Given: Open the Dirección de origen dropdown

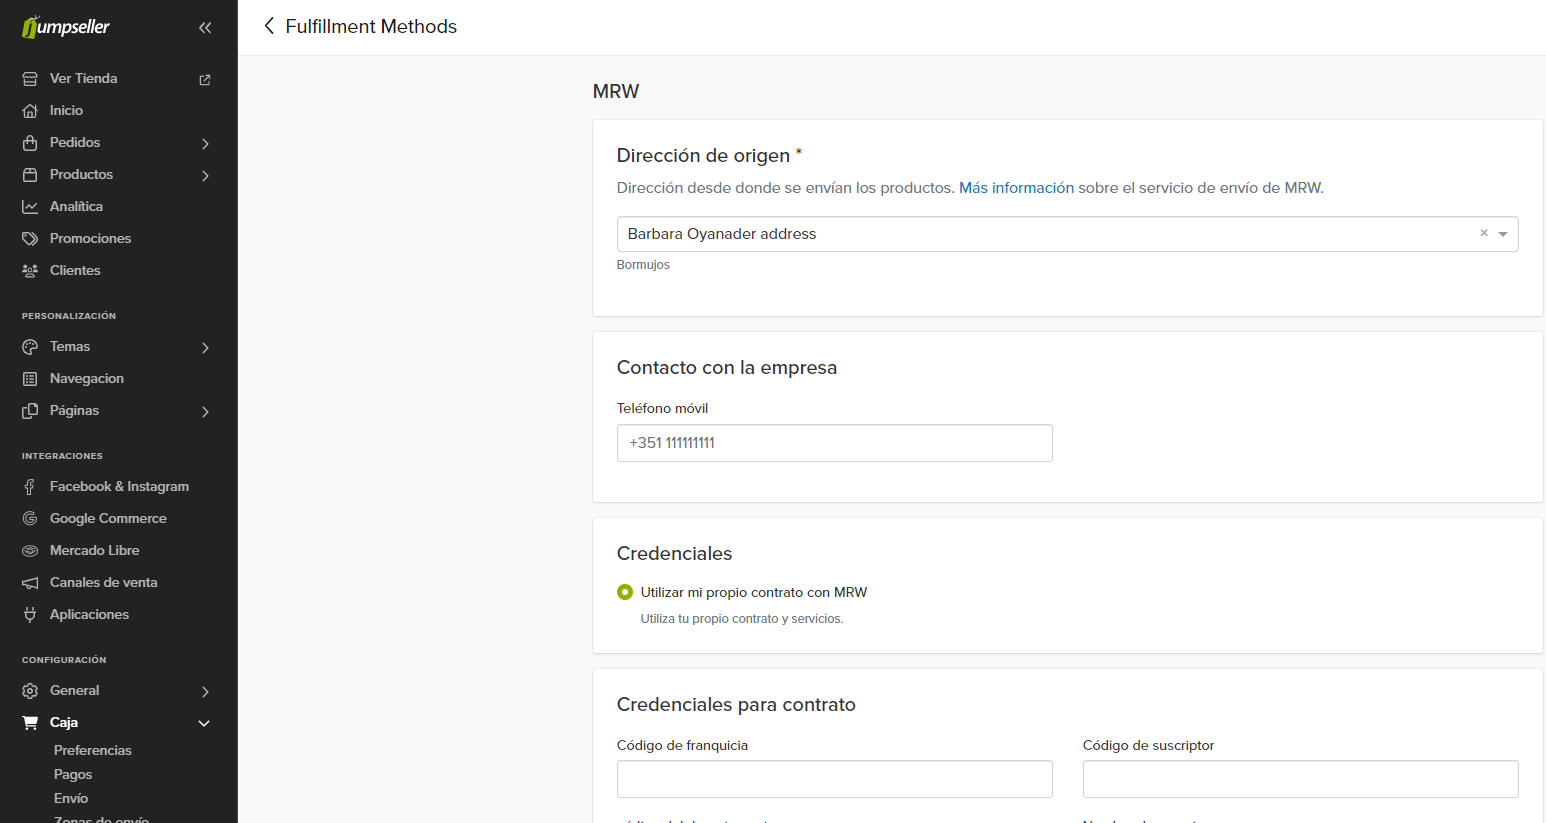Looking at the screenshot, I should pos(1502,234).
